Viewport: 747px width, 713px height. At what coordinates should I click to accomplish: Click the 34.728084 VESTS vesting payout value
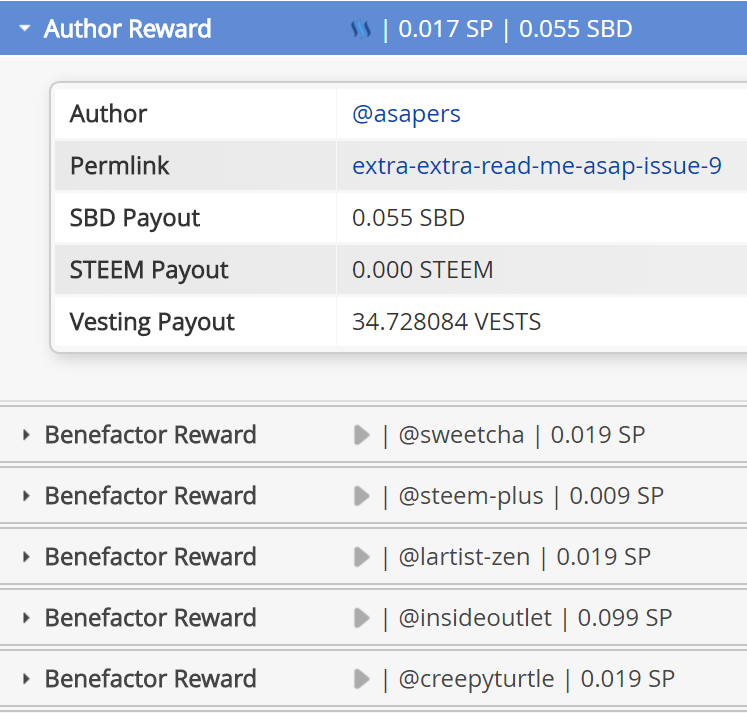(x=446, y=322)
